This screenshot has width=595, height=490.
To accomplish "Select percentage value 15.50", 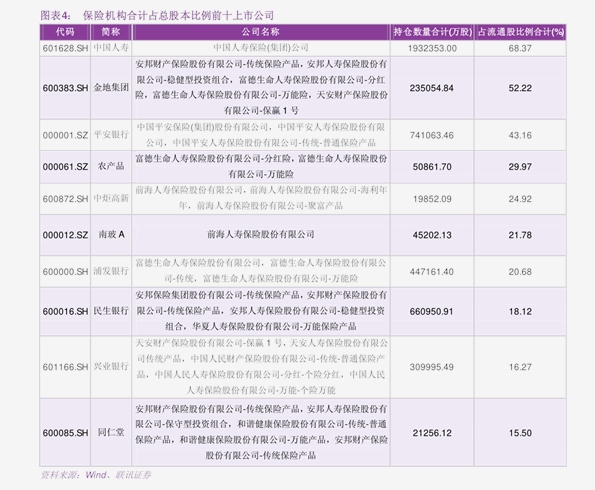I will [x=520, y=433].
